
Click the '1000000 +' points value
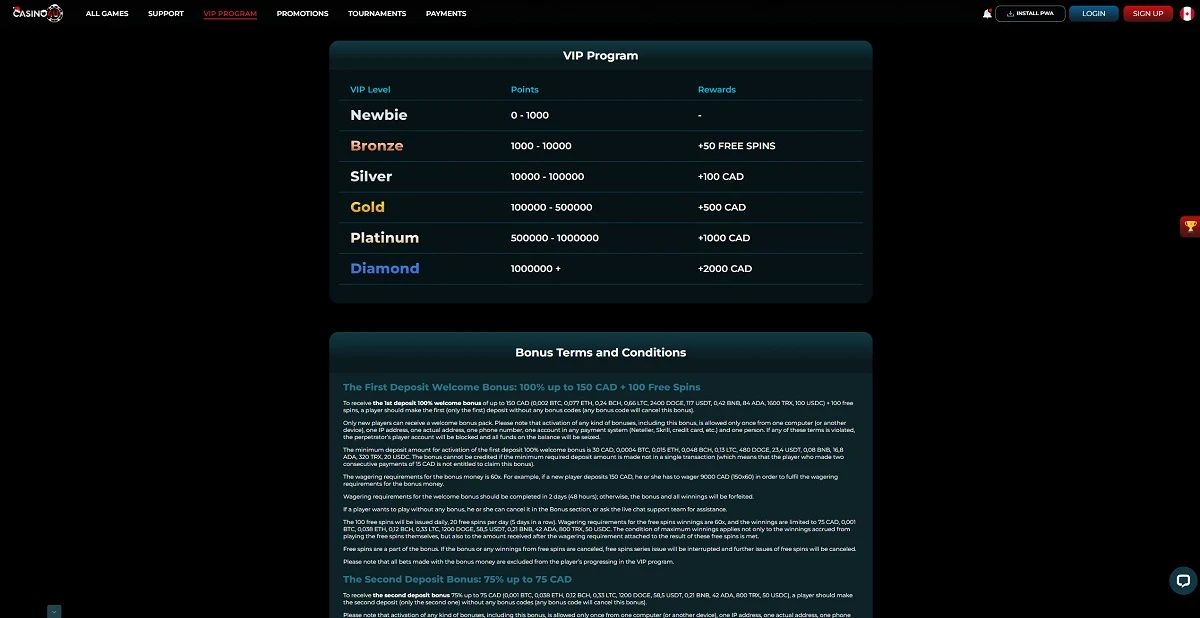536,269
